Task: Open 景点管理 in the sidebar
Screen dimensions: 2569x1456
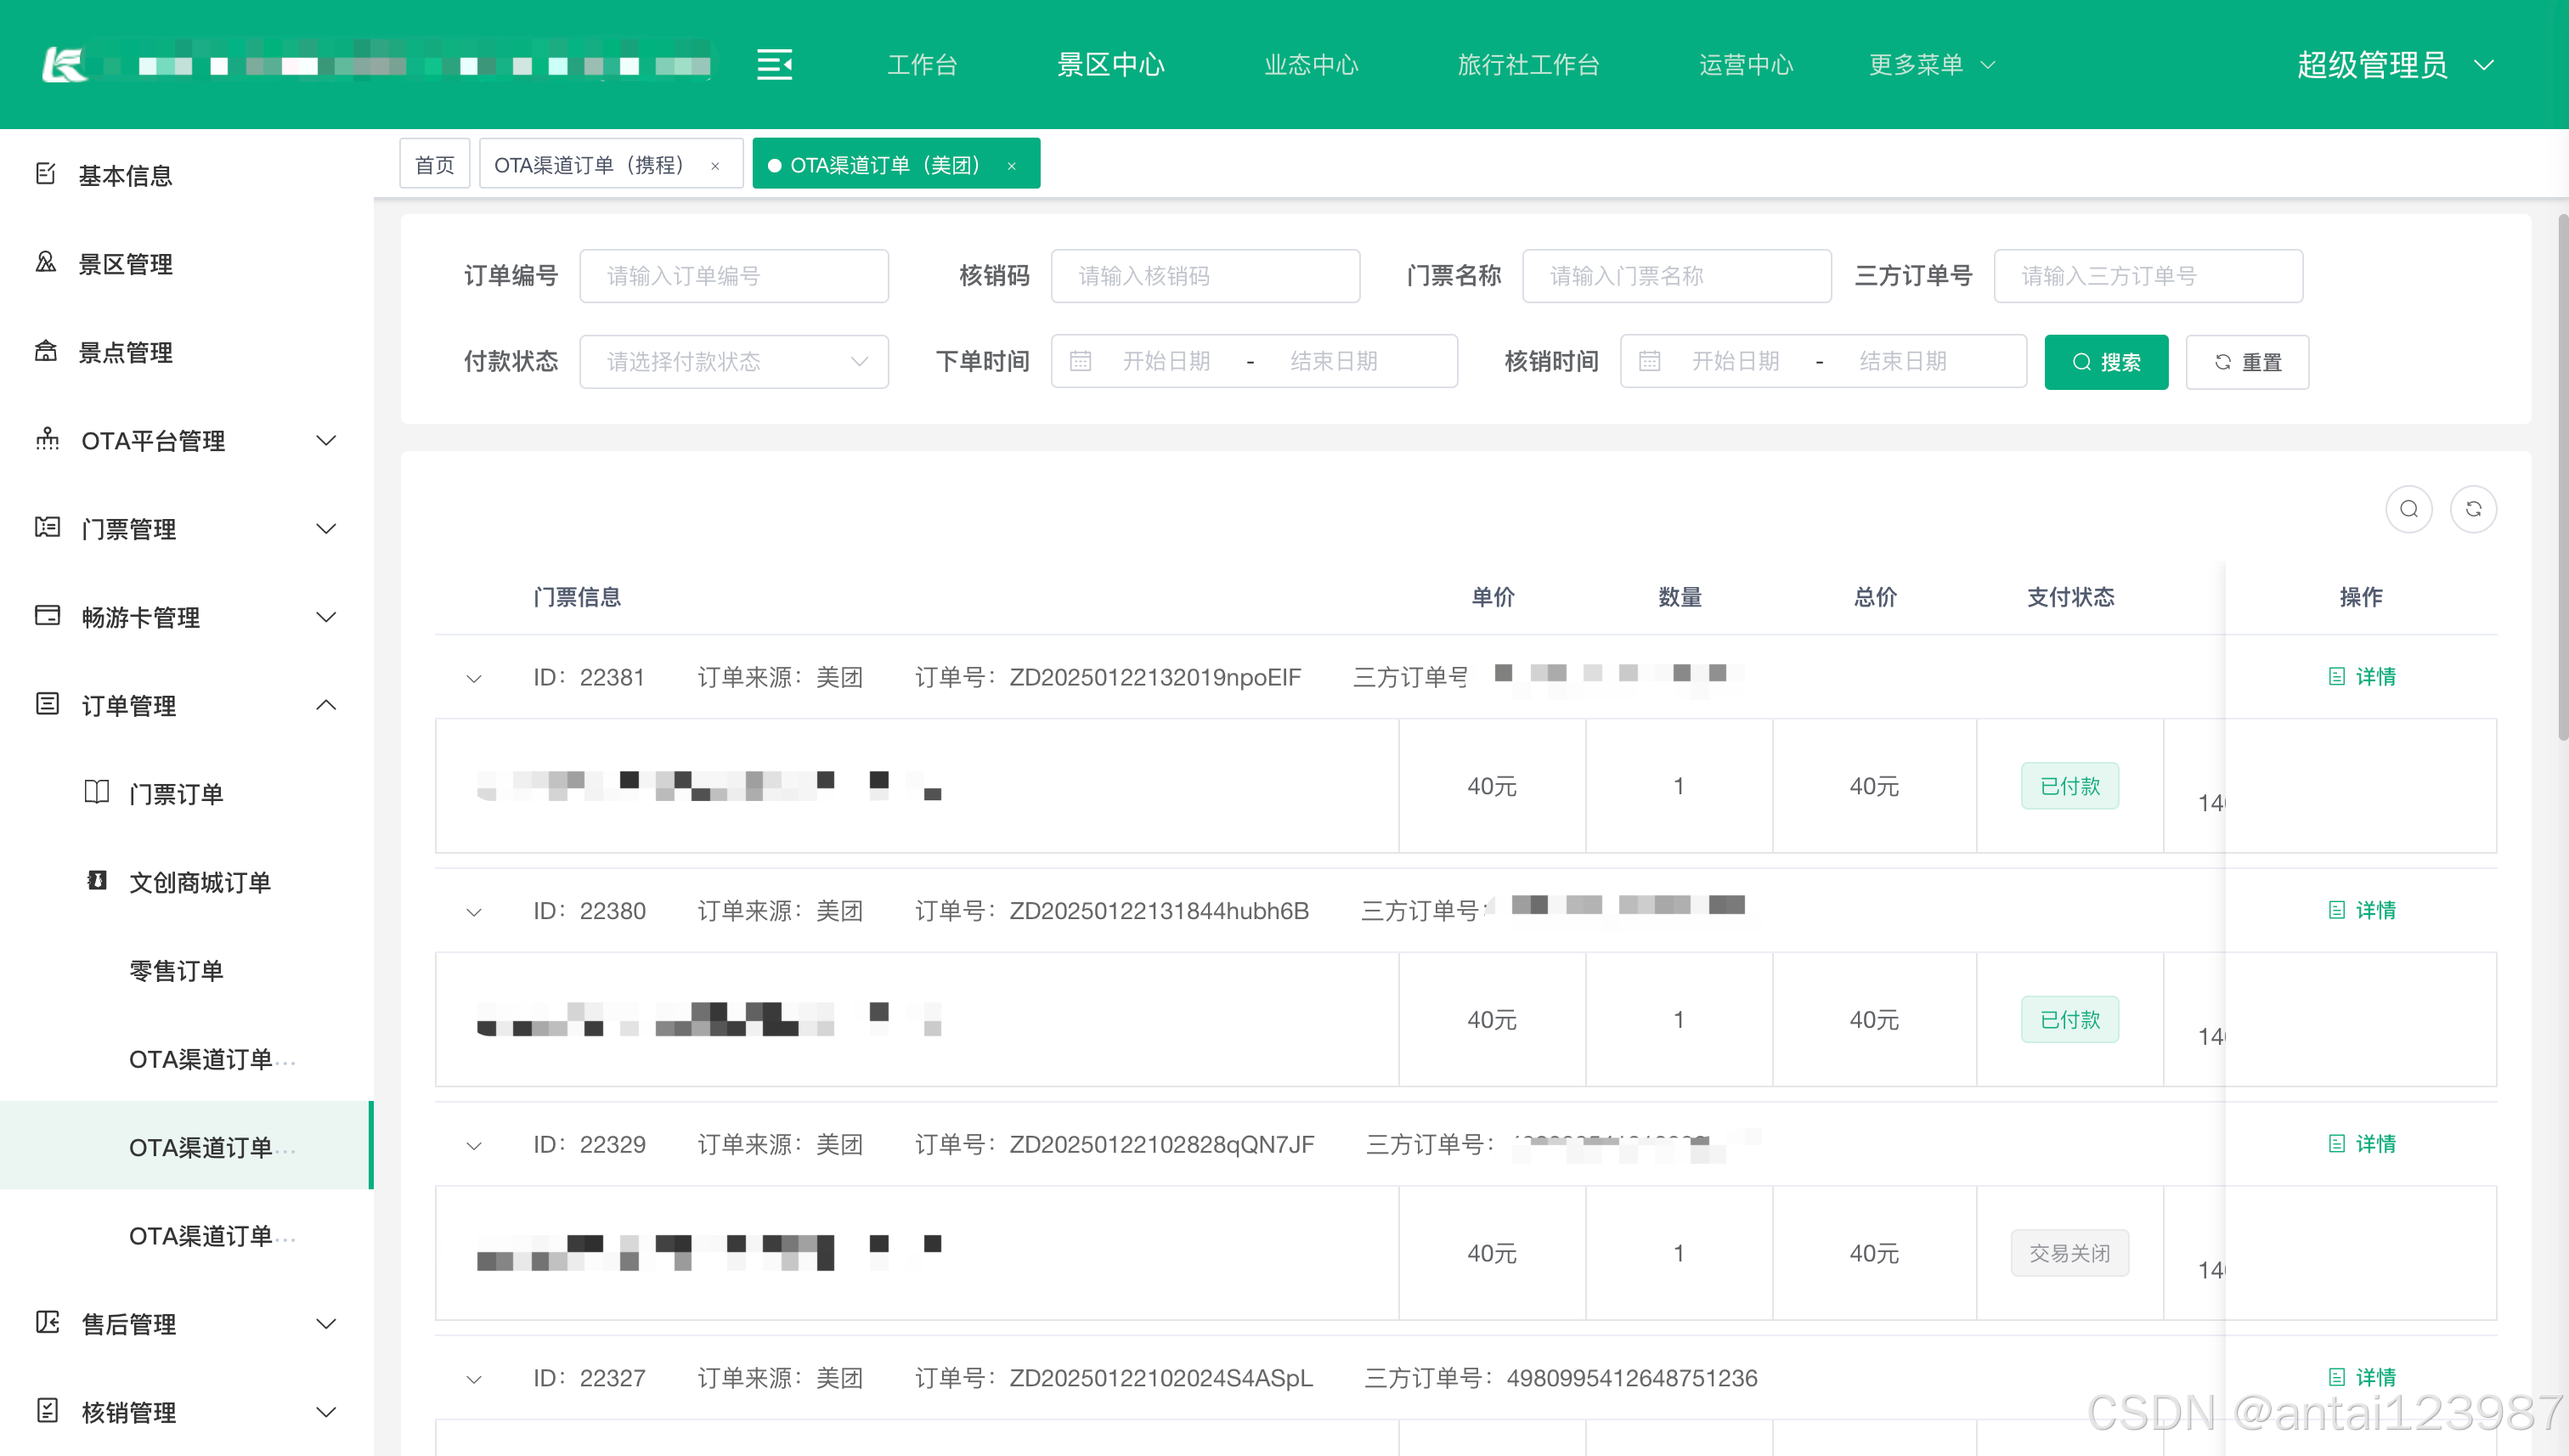Action: [125, 352]
